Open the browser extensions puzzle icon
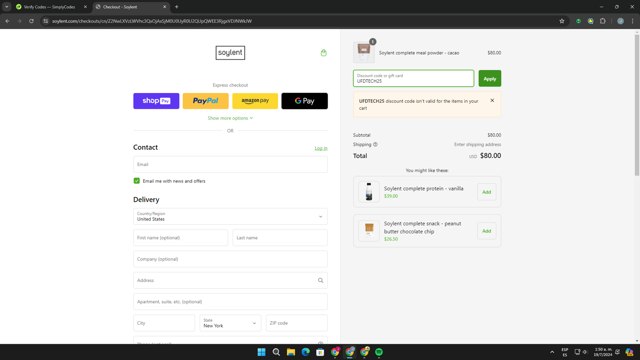This screenshot has width=640, height=360. [603, 21]
